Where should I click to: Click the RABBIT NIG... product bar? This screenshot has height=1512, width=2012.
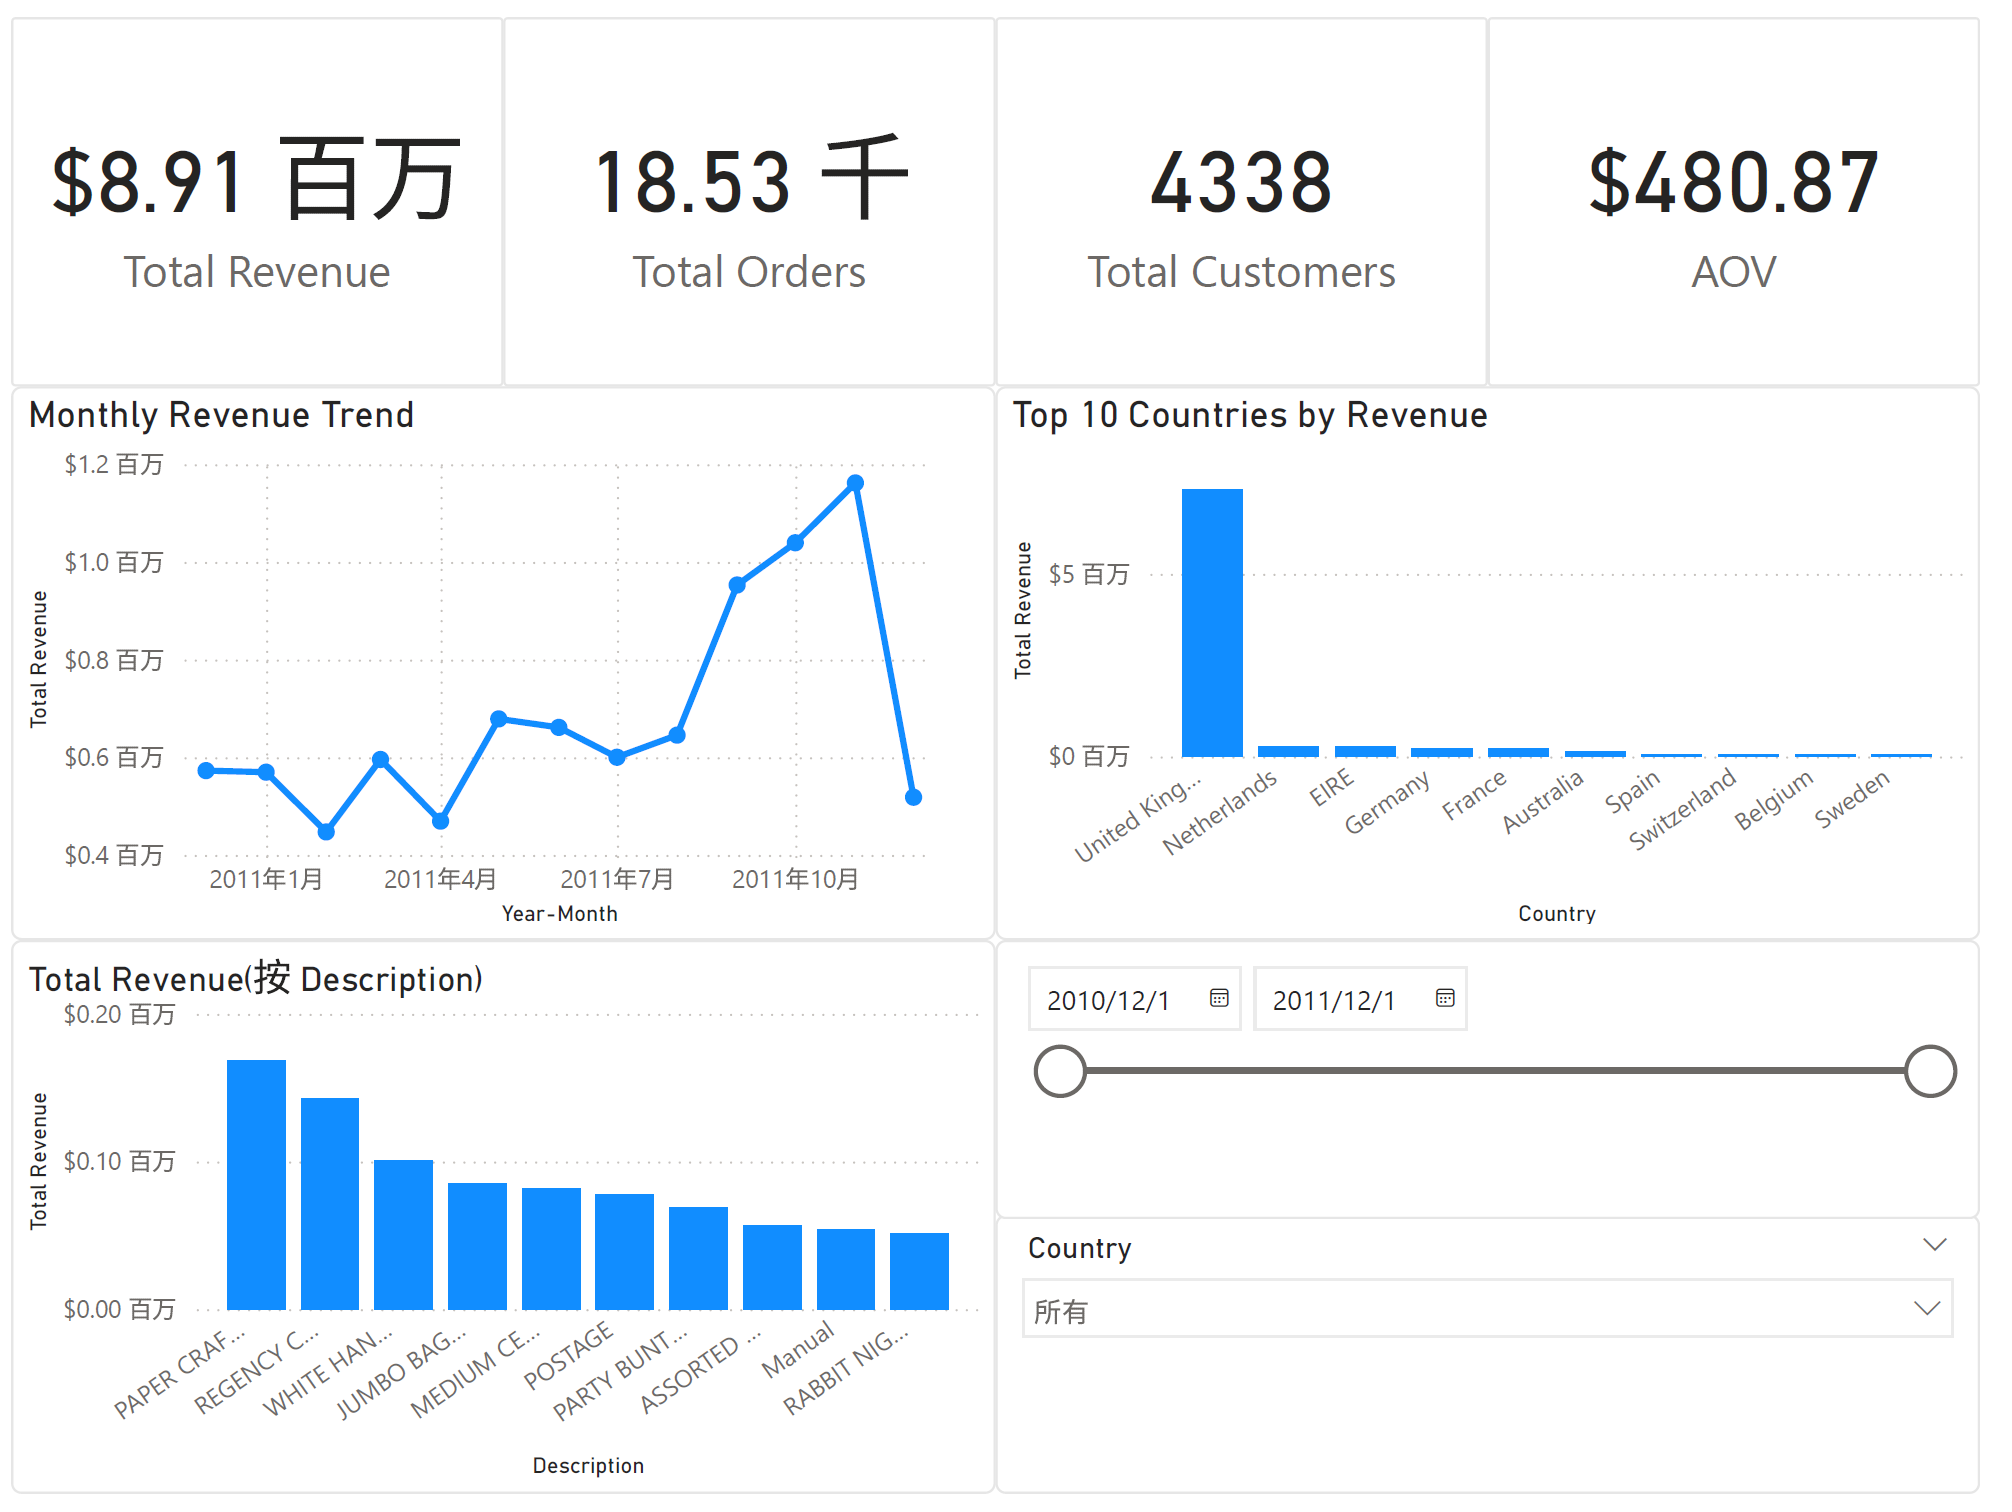coord(919,1271)
